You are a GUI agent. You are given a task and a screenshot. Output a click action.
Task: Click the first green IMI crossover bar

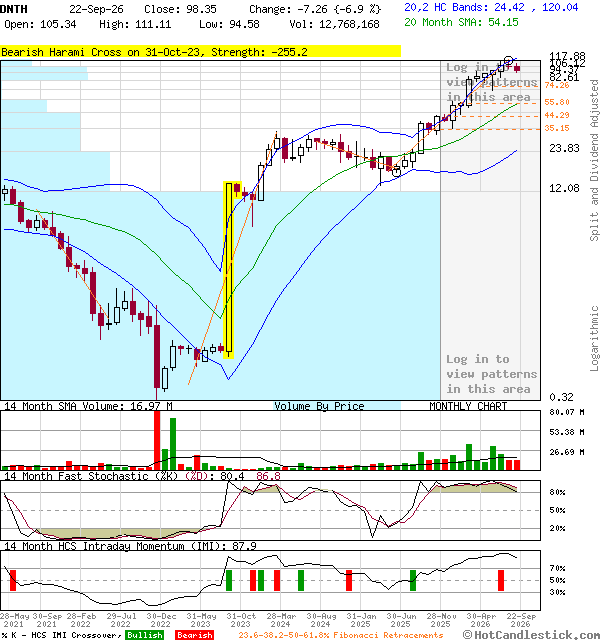tap(229, 580)
